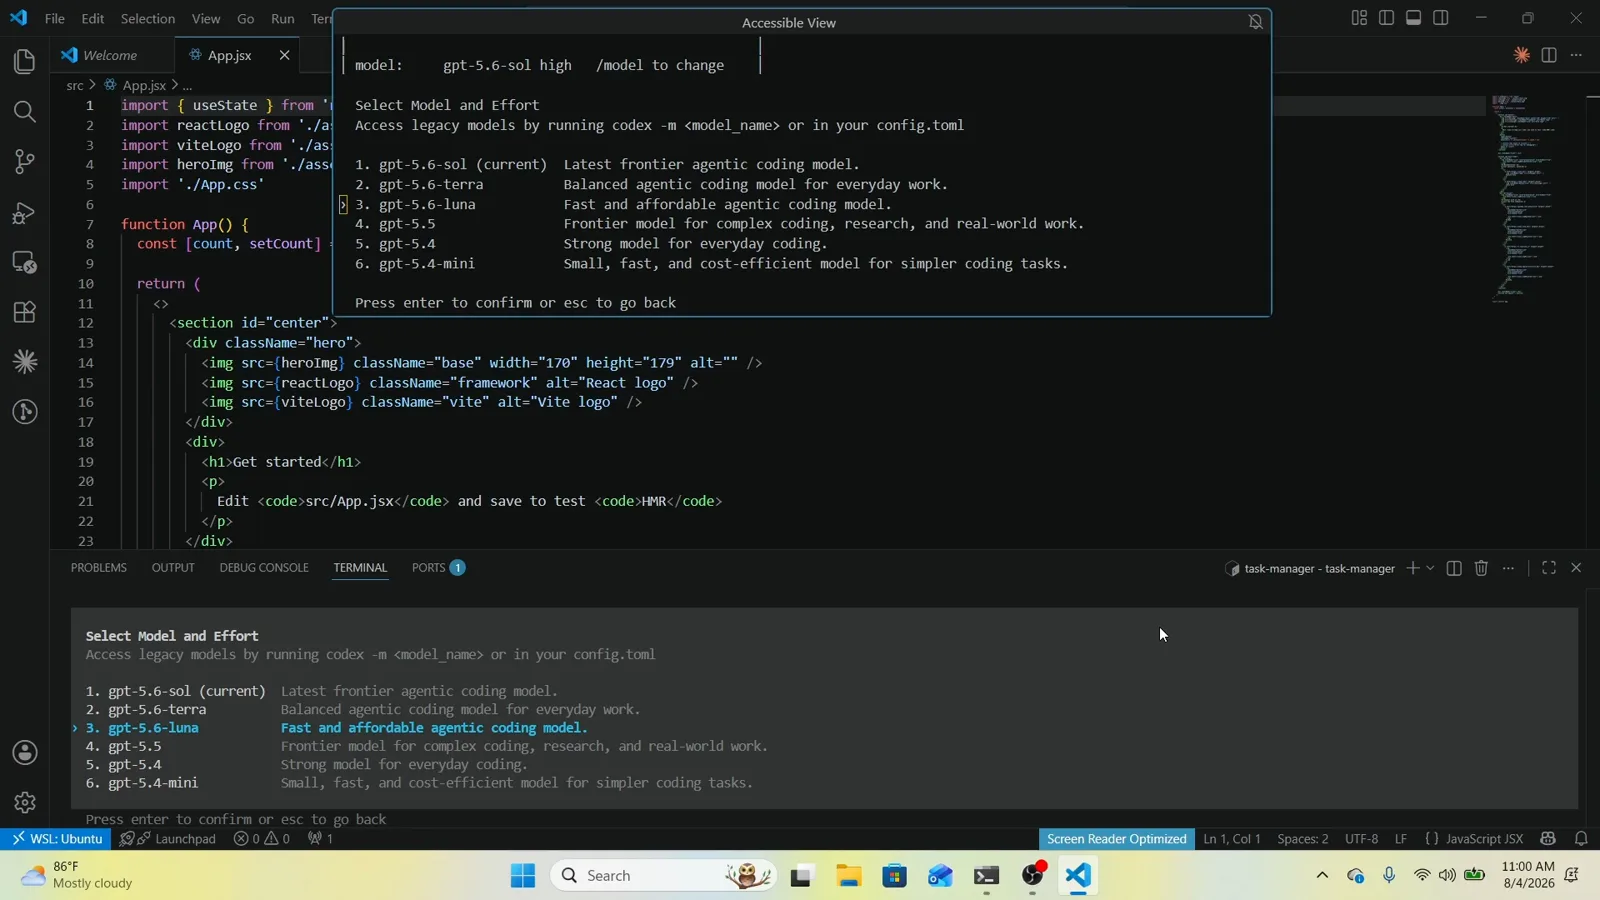Toggle the bottom Panel visibility

tap(1414, 18)
